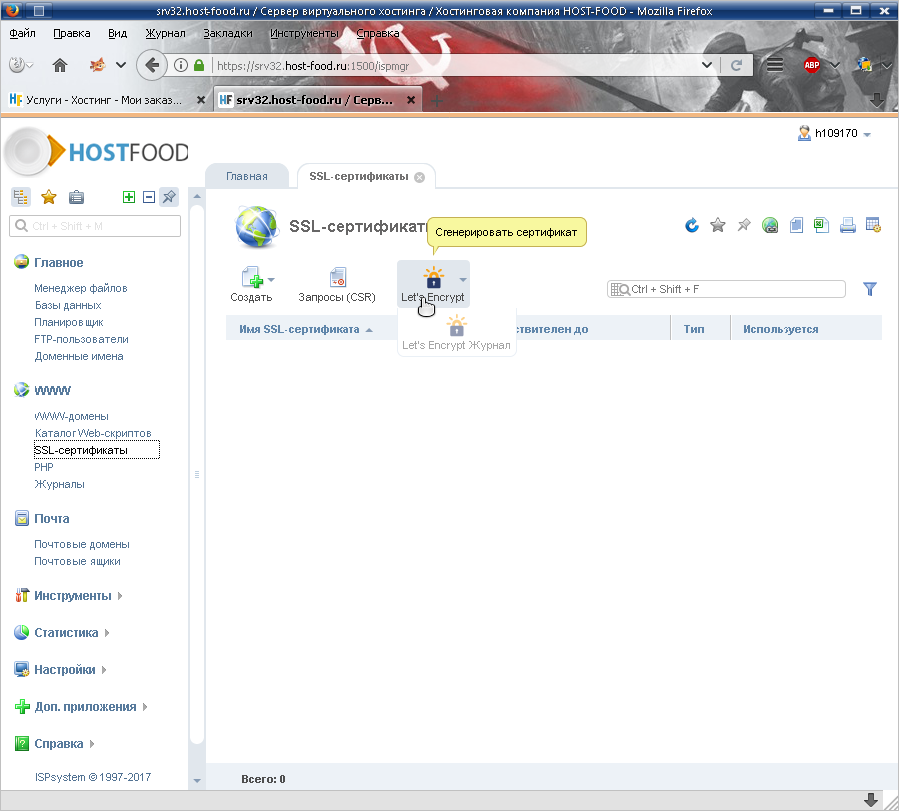Refresh the SSL certificates list
Viewport: 899px width, 811px height.
(x=691, y=225)
